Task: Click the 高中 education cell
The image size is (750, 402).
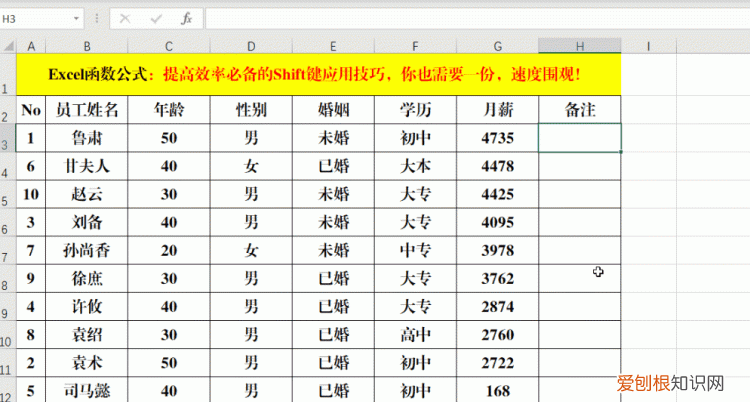Action: pyautogui.click(x=415, y=335)
